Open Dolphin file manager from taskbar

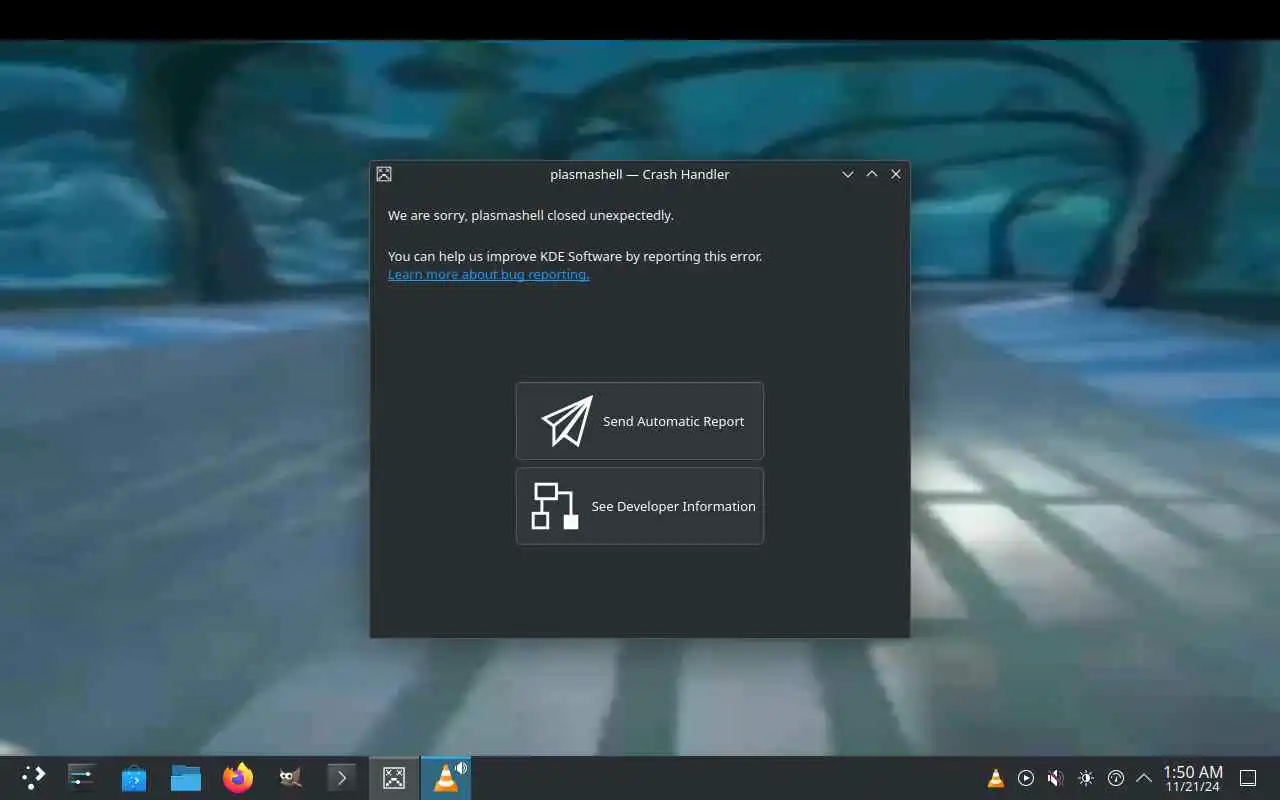[x=186, y=777]
